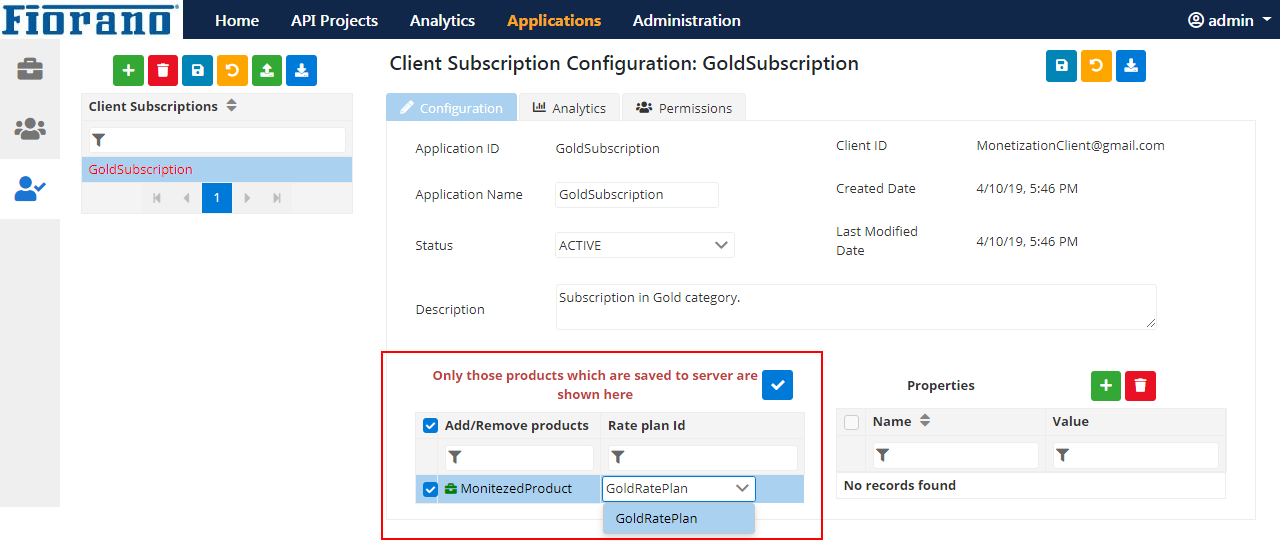
Task: Click the red delete subscription trash icon
Action: [163, 70]
